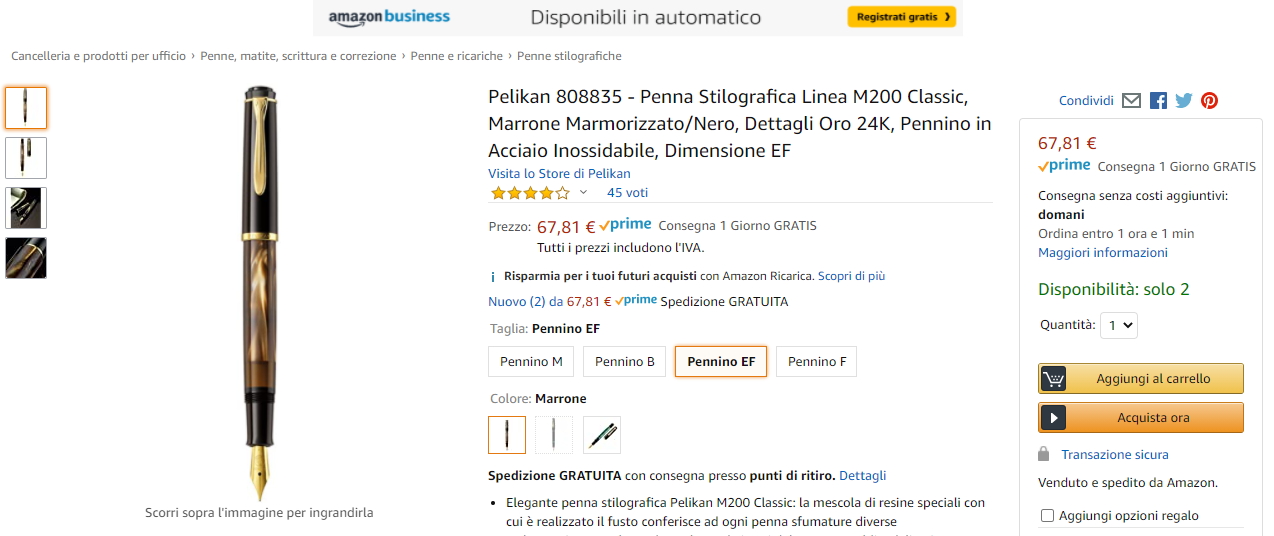
Task: Select the Pennino B size option
Action: click(x=624, y=362)
